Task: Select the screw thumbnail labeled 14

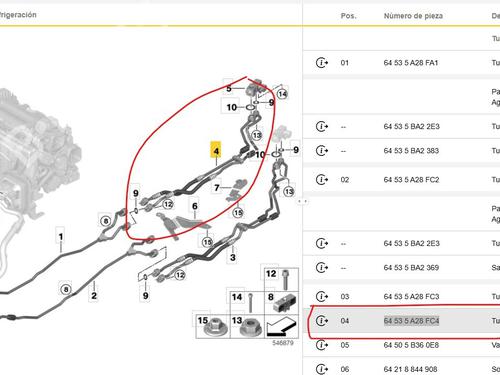Action: 246,302
